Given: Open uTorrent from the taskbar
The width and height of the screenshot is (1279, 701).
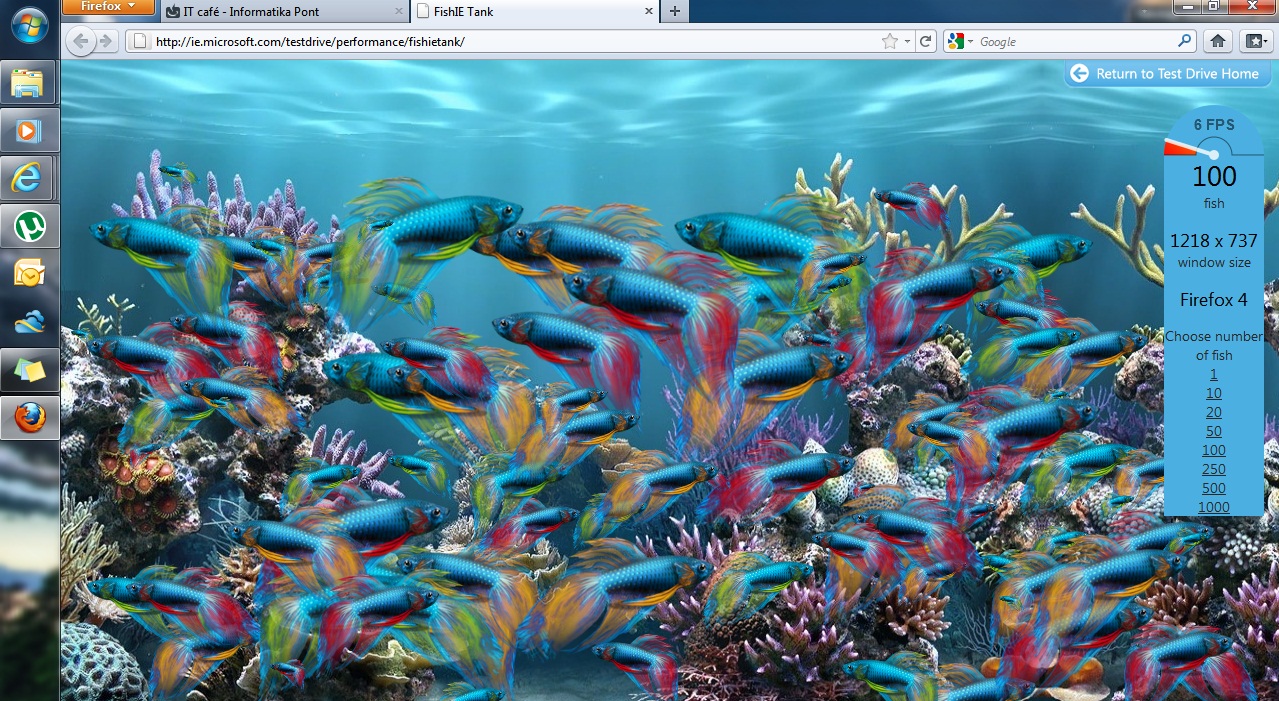Looking at the screenshot, I should (29, 226).
